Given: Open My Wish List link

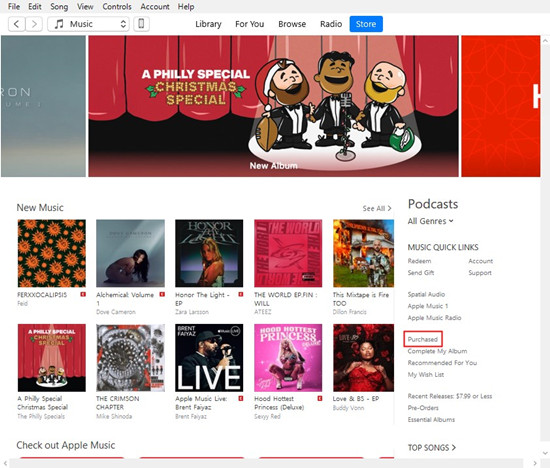Looking at the screenshot, I should coord(425,374).
